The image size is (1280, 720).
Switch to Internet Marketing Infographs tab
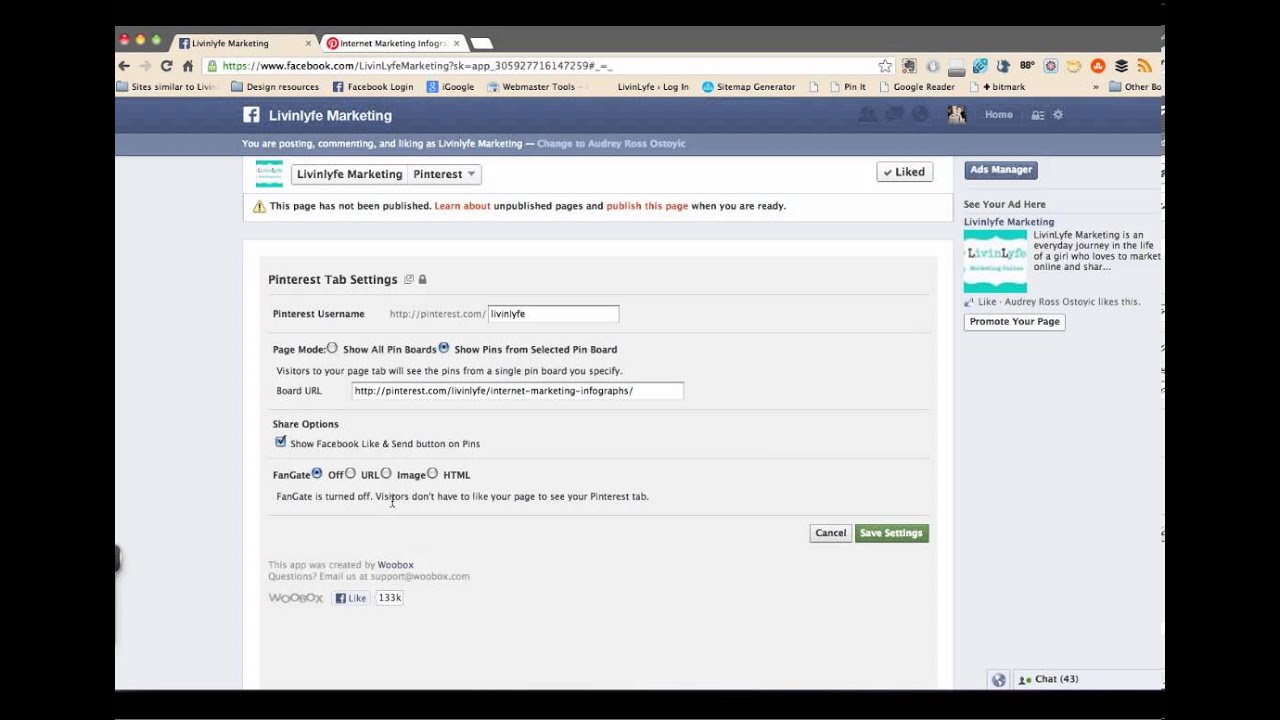tap(393, 44)
